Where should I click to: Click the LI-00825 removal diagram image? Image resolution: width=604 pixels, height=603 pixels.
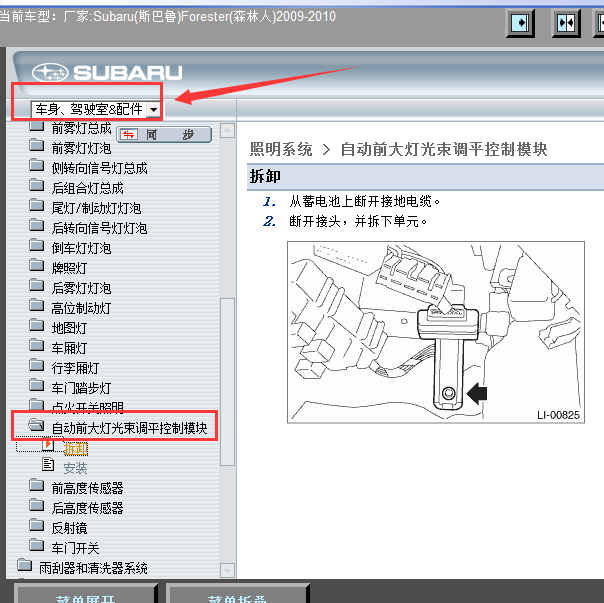coord(436,332)
